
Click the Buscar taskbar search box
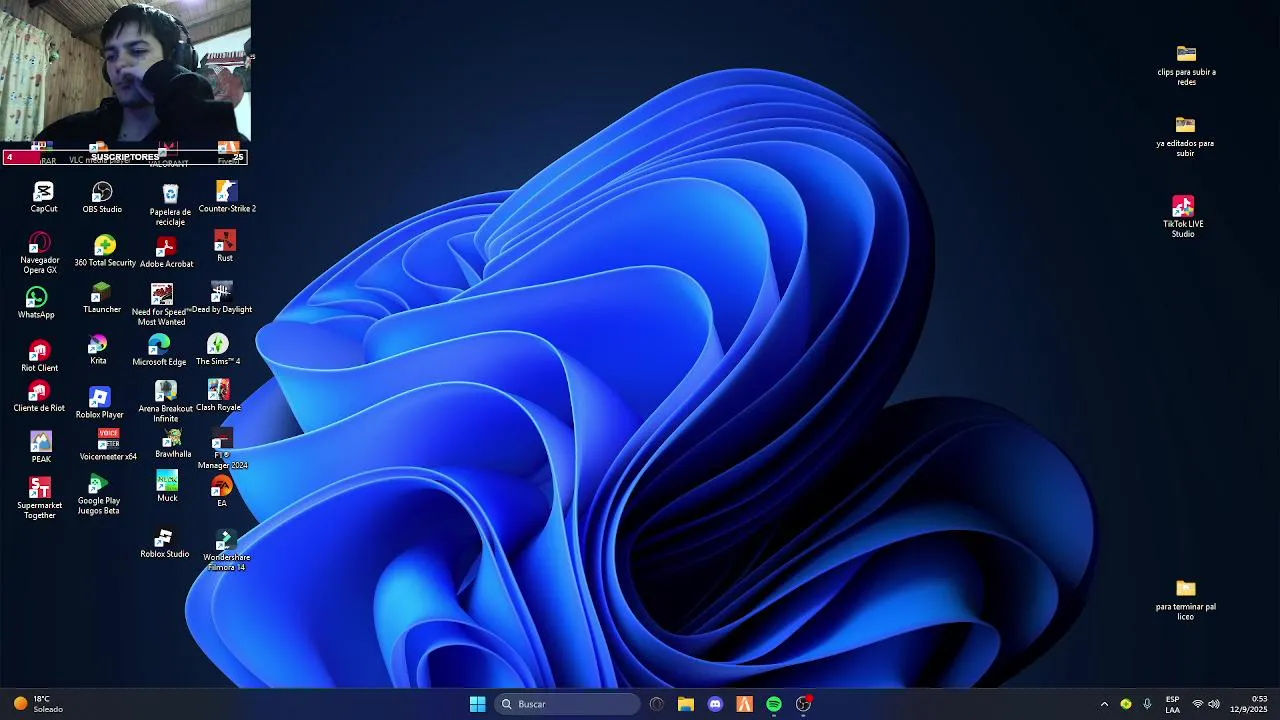click(x=568, y=704)
